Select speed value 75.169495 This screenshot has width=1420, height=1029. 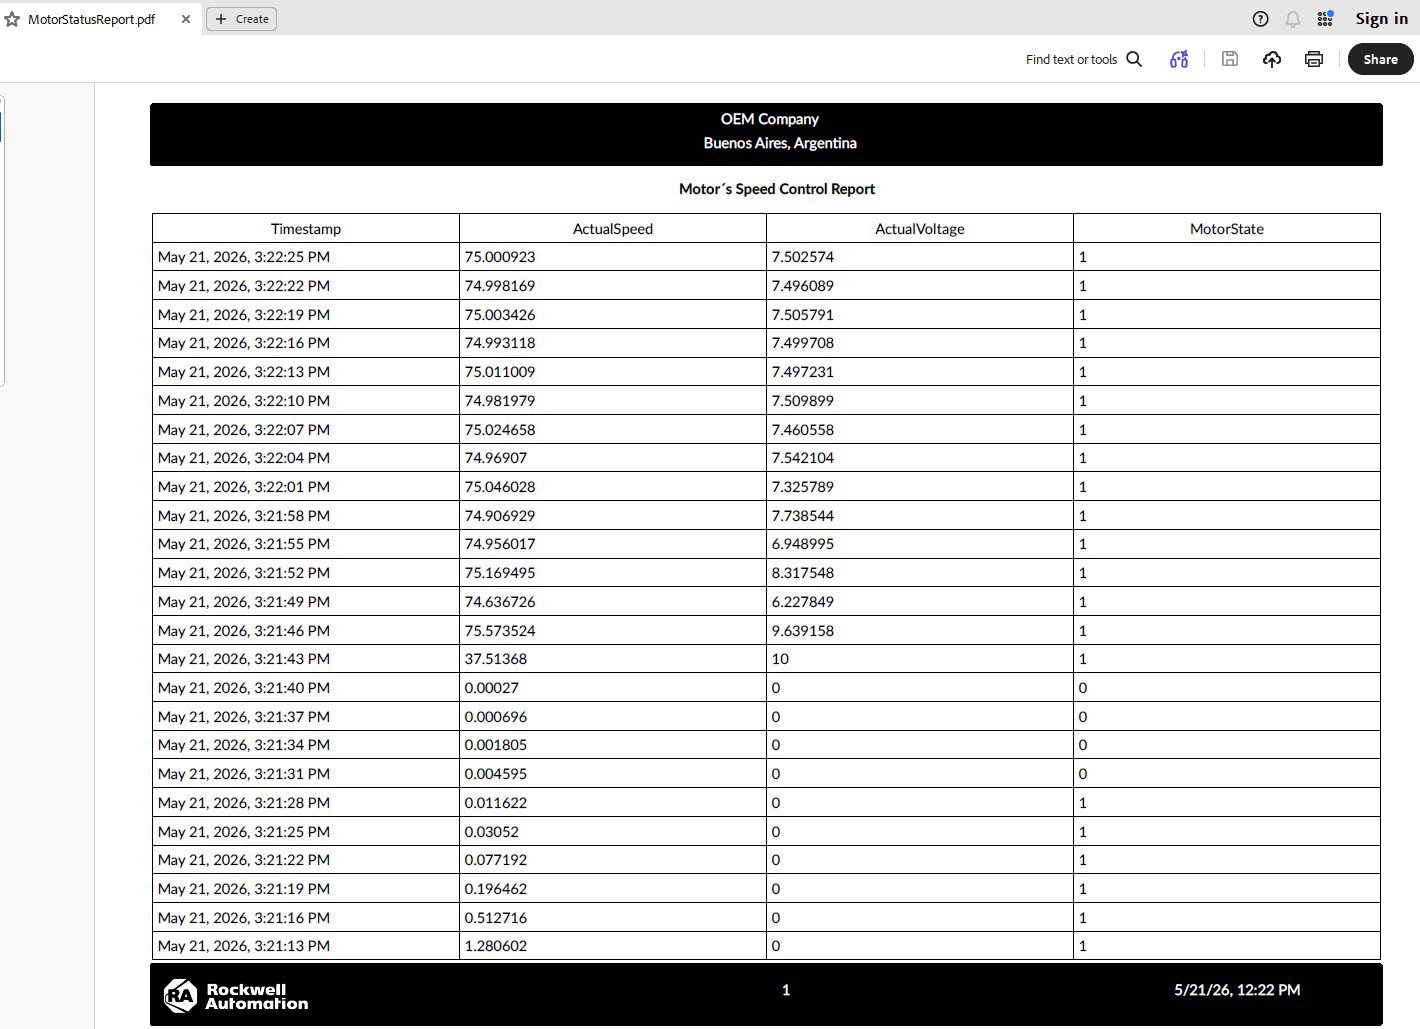click(500, 573)
